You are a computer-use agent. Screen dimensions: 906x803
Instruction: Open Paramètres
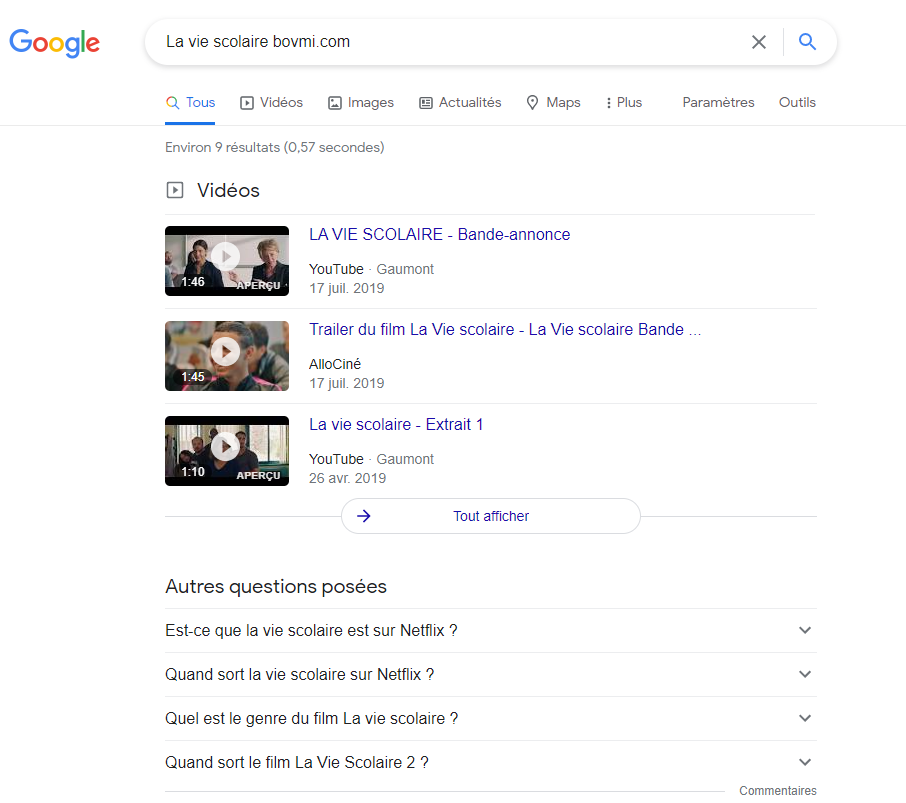pyautogui.click(x=718, y=102)
